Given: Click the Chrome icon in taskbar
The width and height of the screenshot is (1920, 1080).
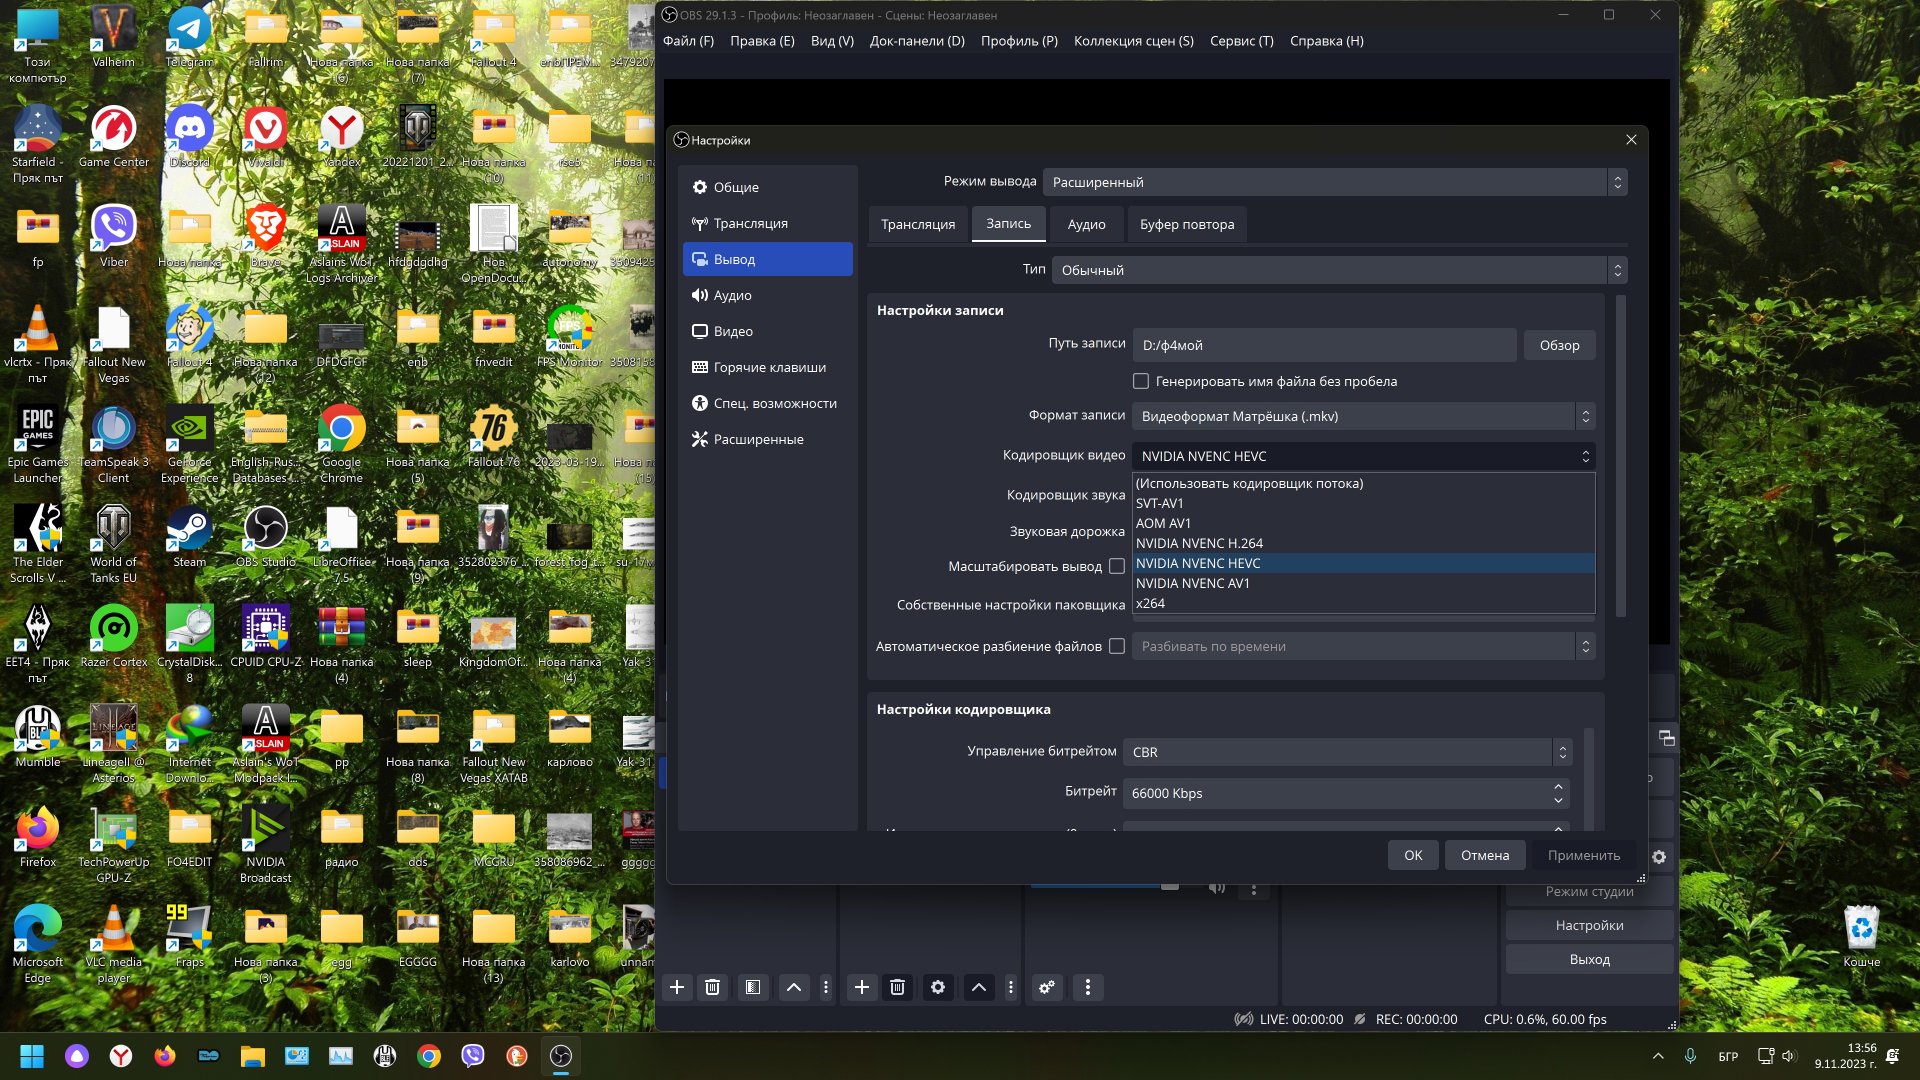Looking at the screenshot, I should click(429, 1056).
